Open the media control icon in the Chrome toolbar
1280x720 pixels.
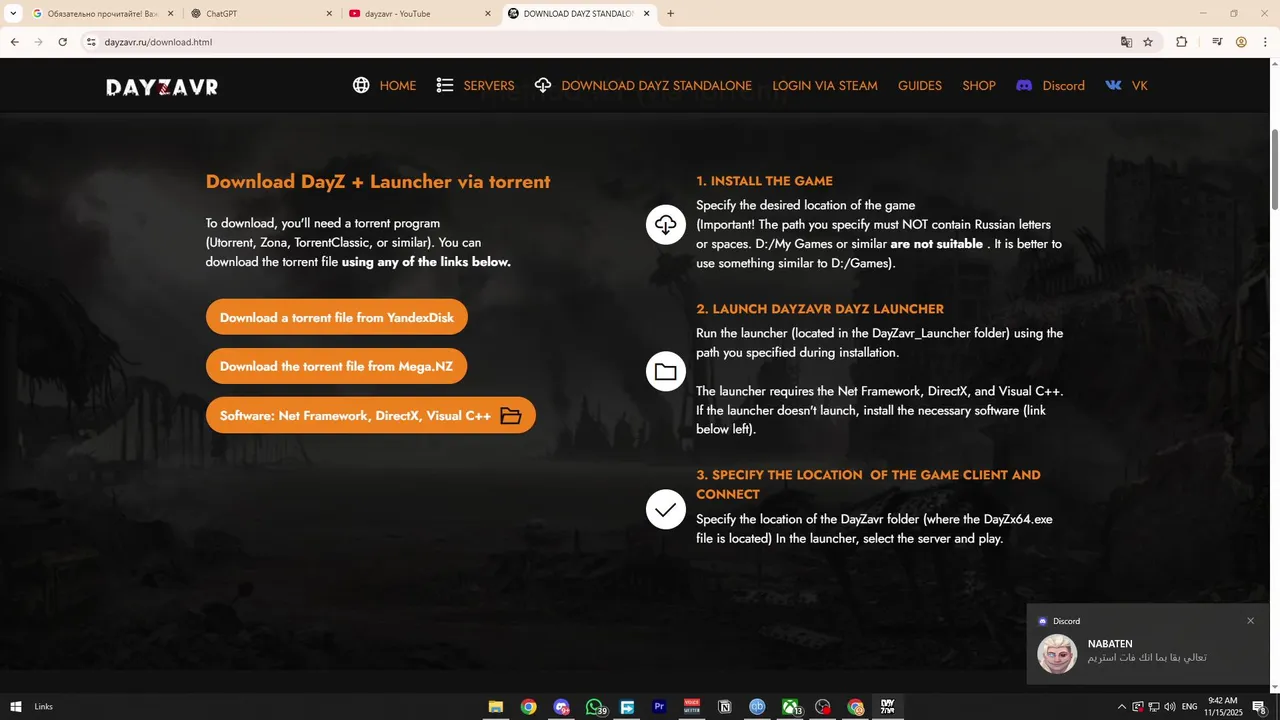coord(1217,42)
